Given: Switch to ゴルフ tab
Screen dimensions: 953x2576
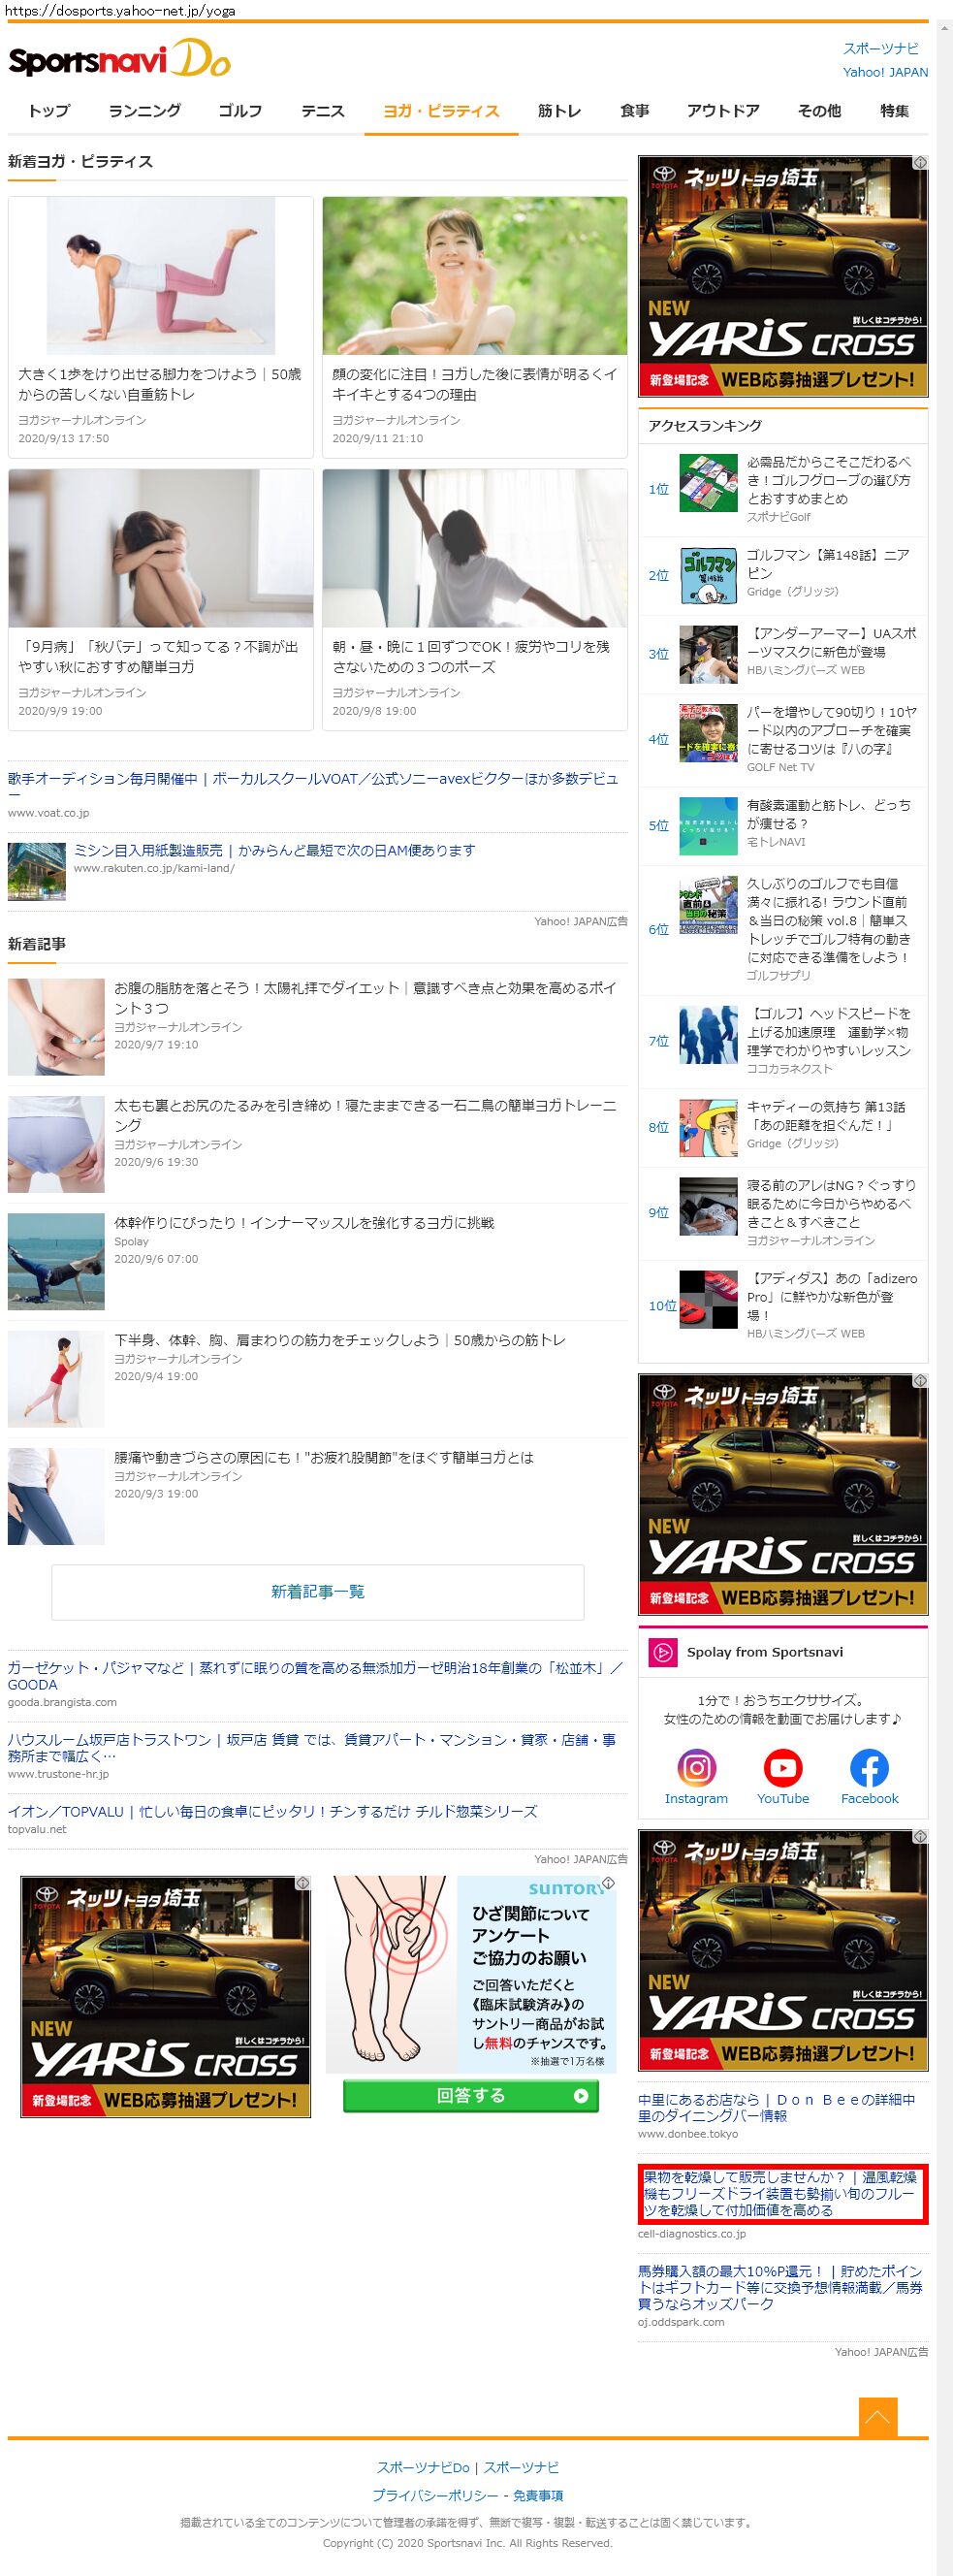Looking at the screenshot, I should point(240,111).
